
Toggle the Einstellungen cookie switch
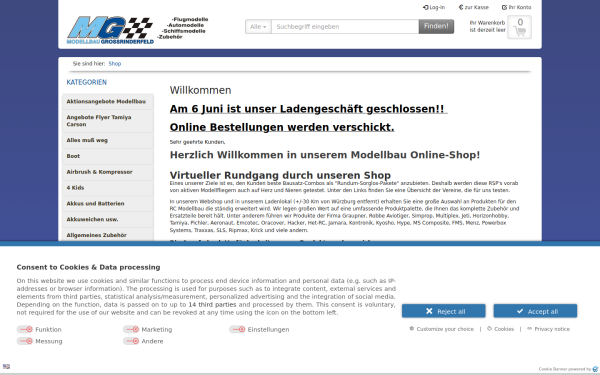point(237,329)
